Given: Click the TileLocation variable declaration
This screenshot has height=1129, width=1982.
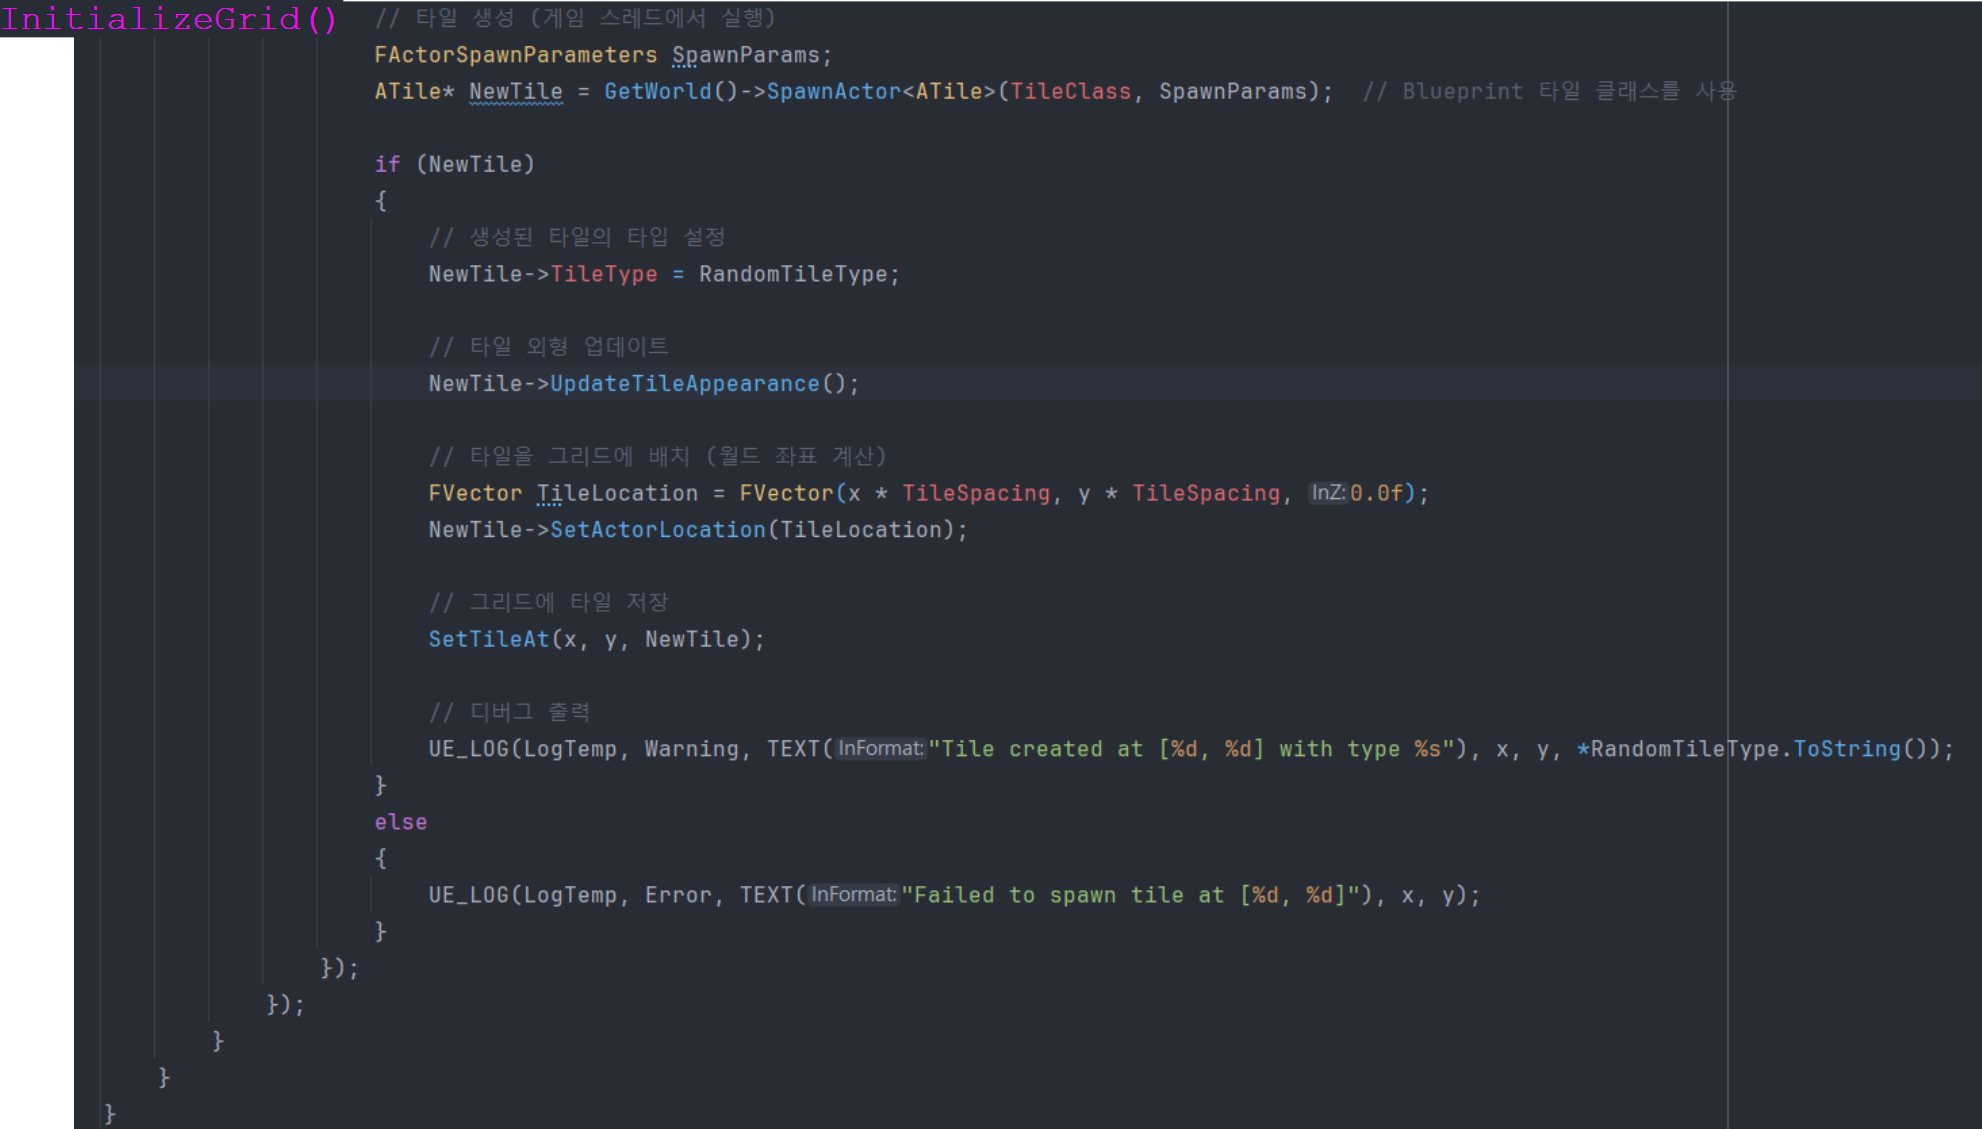Looking at the screenshot, I should tap(617, 493).
